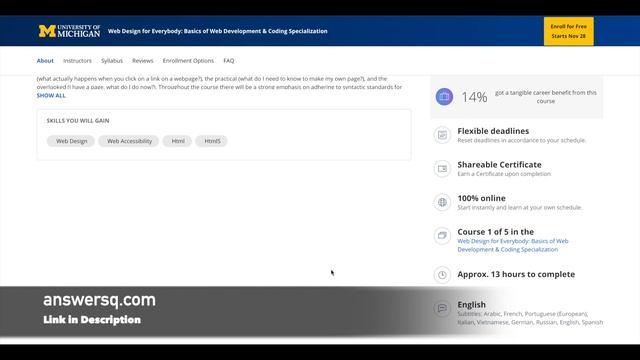Switch to the Instructors tab

tap(77, 60)
